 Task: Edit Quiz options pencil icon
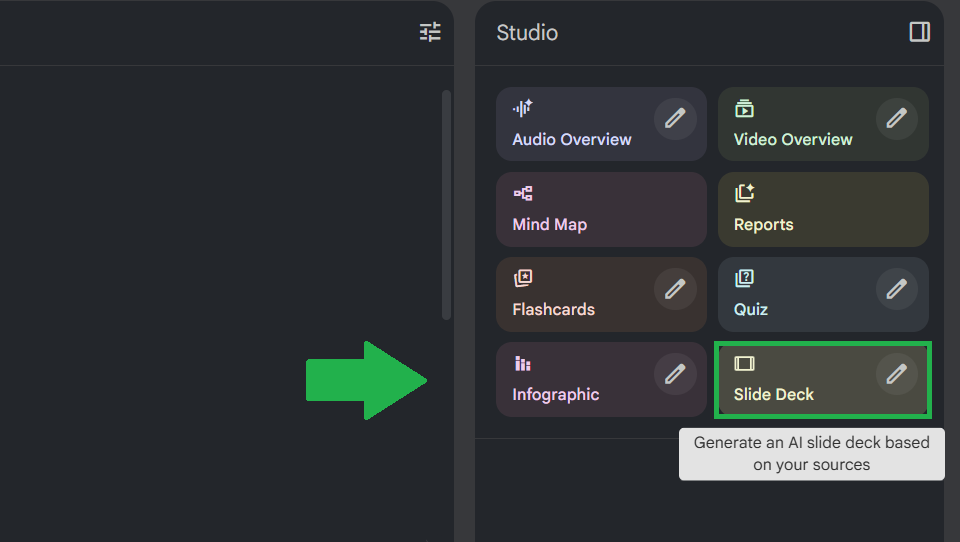[x=897, y=289]
